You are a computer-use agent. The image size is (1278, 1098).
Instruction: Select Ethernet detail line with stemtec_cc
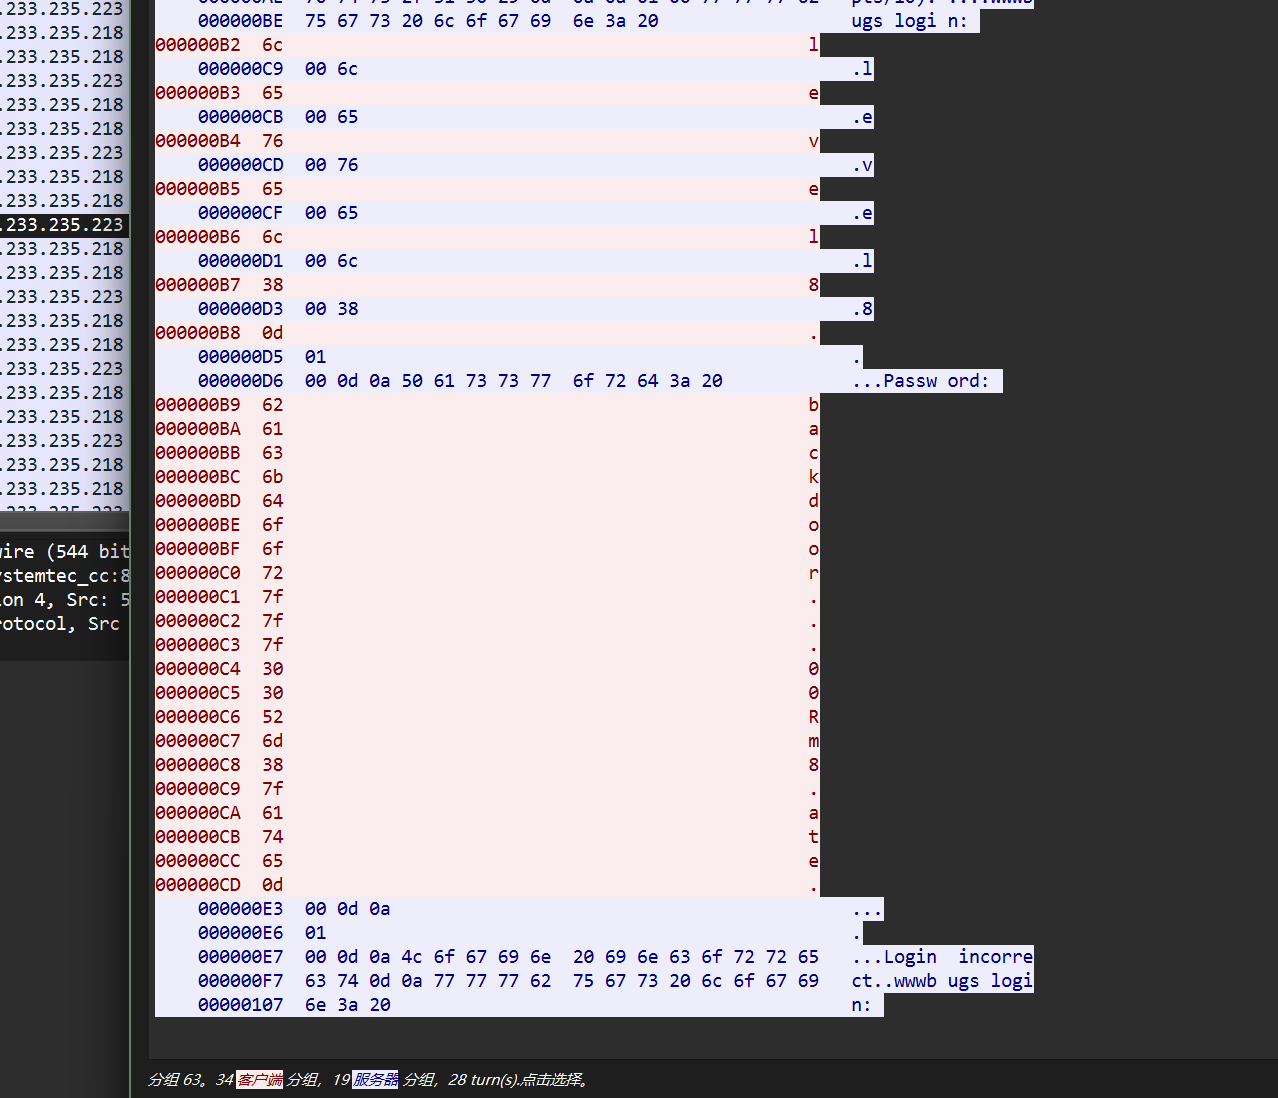[x=64, y=575]
